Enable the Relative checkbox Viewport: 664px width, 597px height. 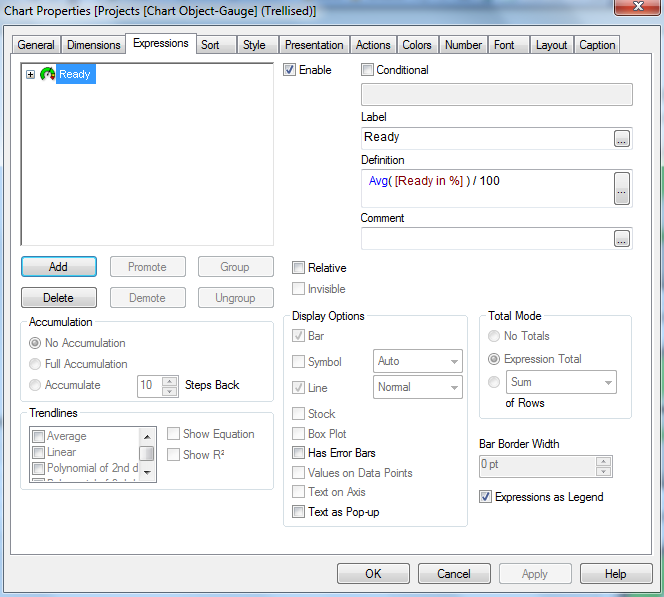point(298,268)
